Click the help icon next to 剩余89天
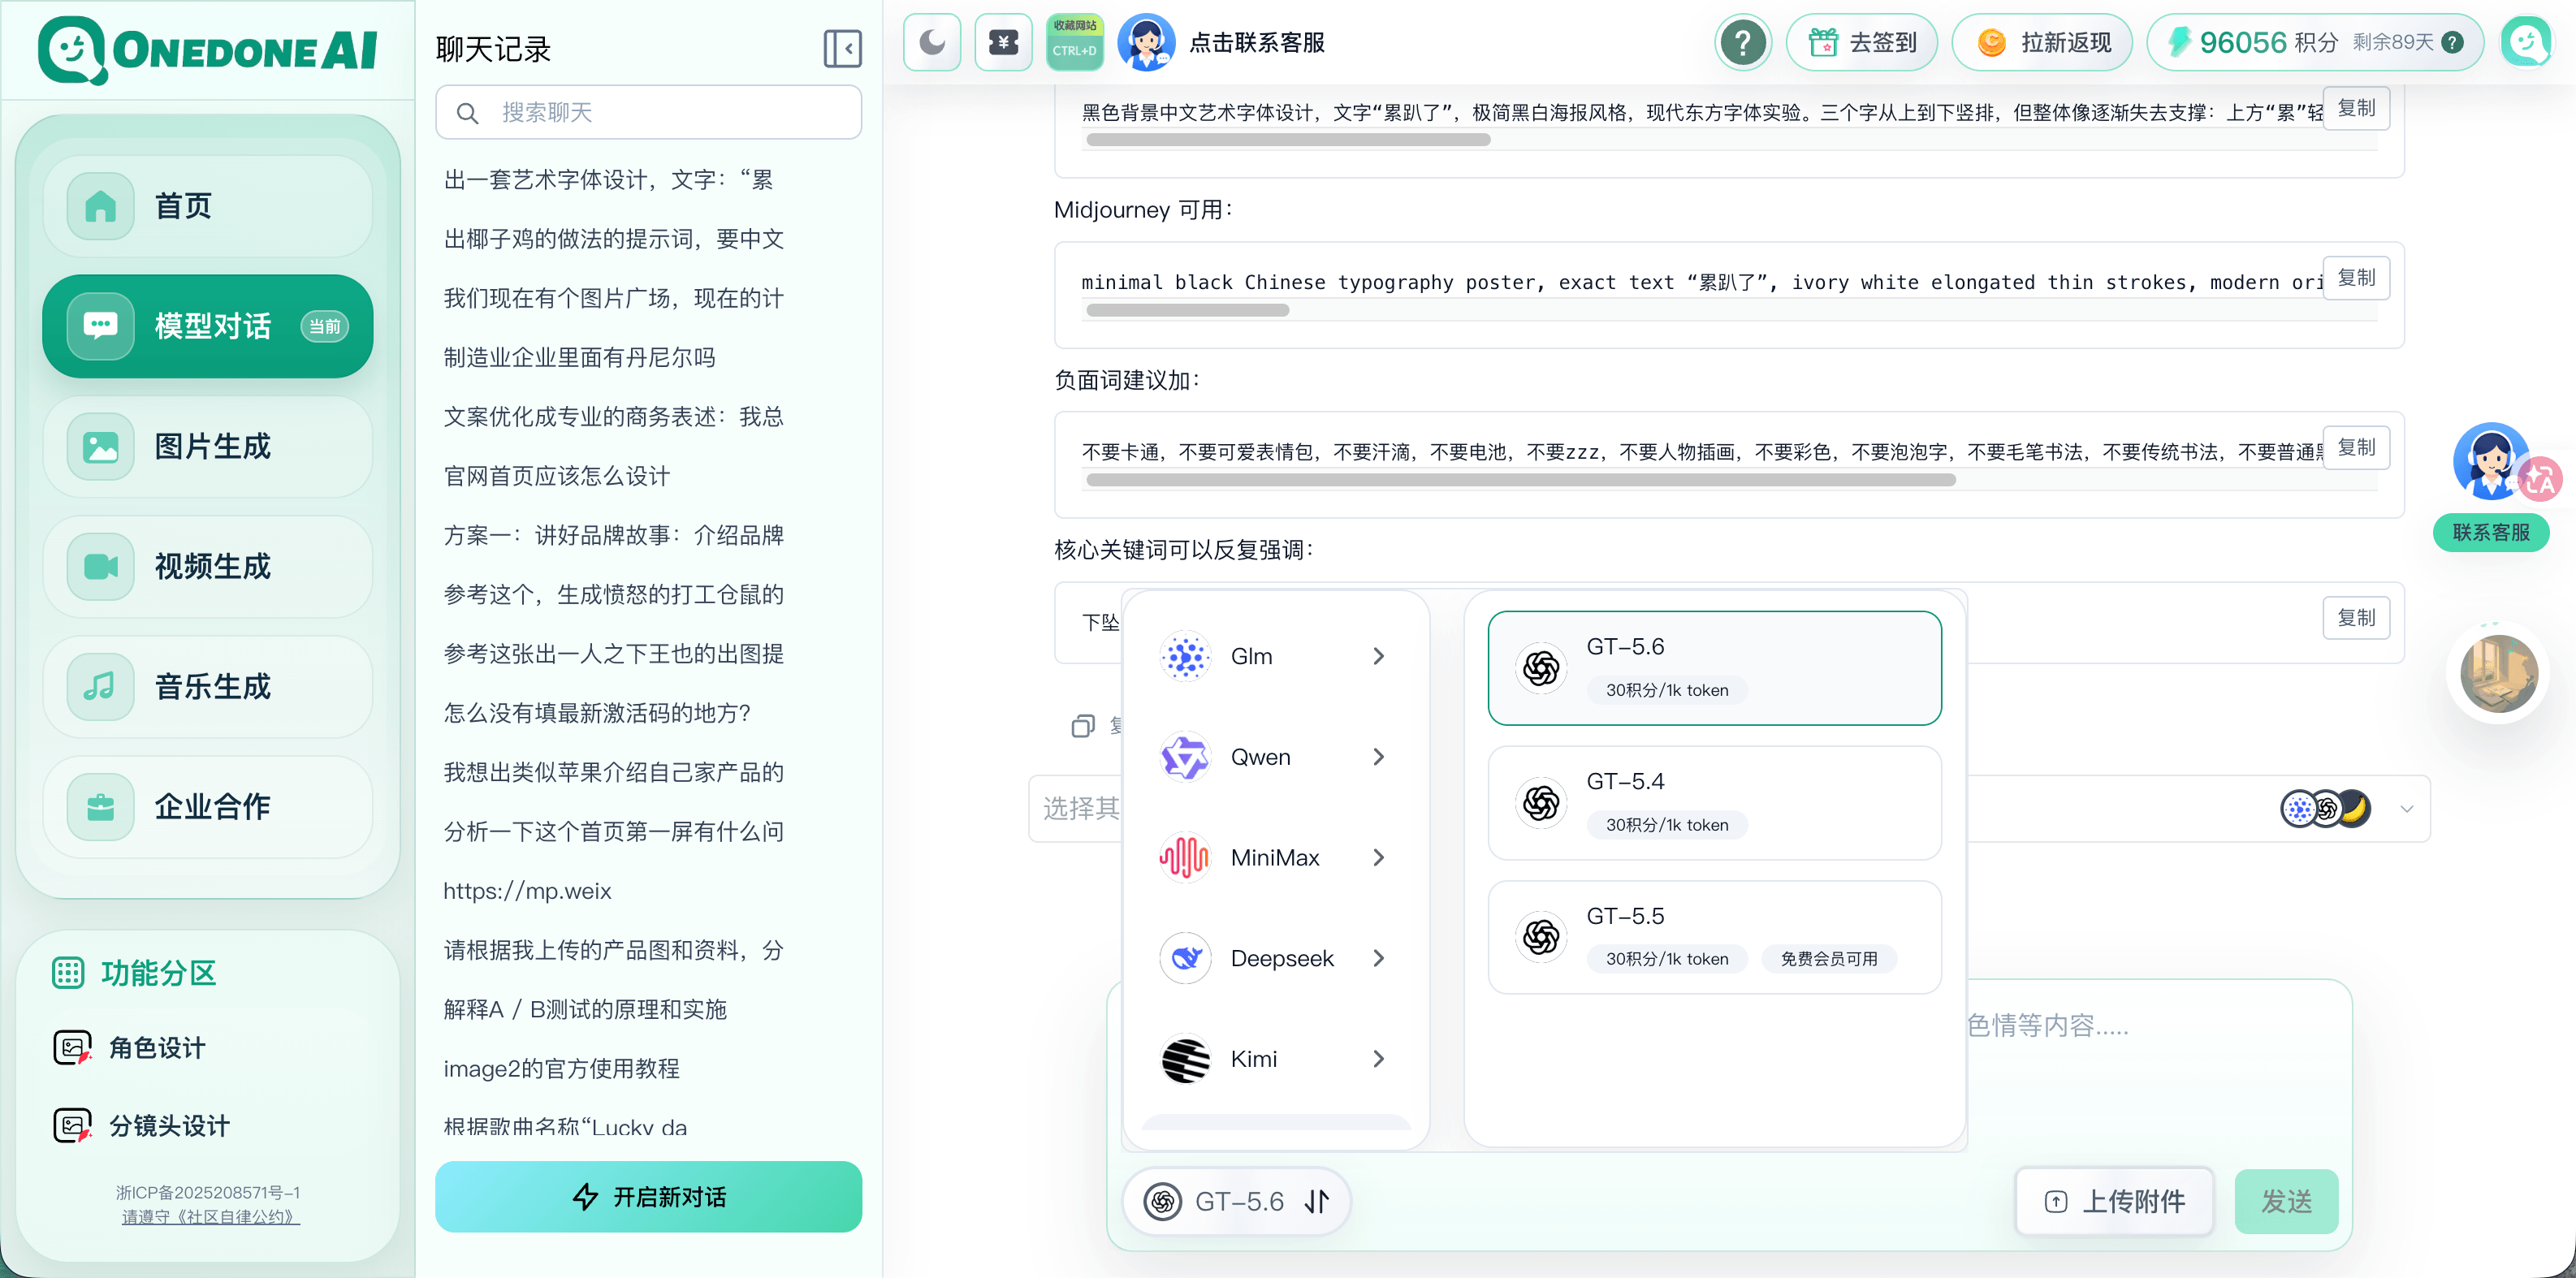The width and height of the screenshot is (2576, 1278). click(2452, 42)
